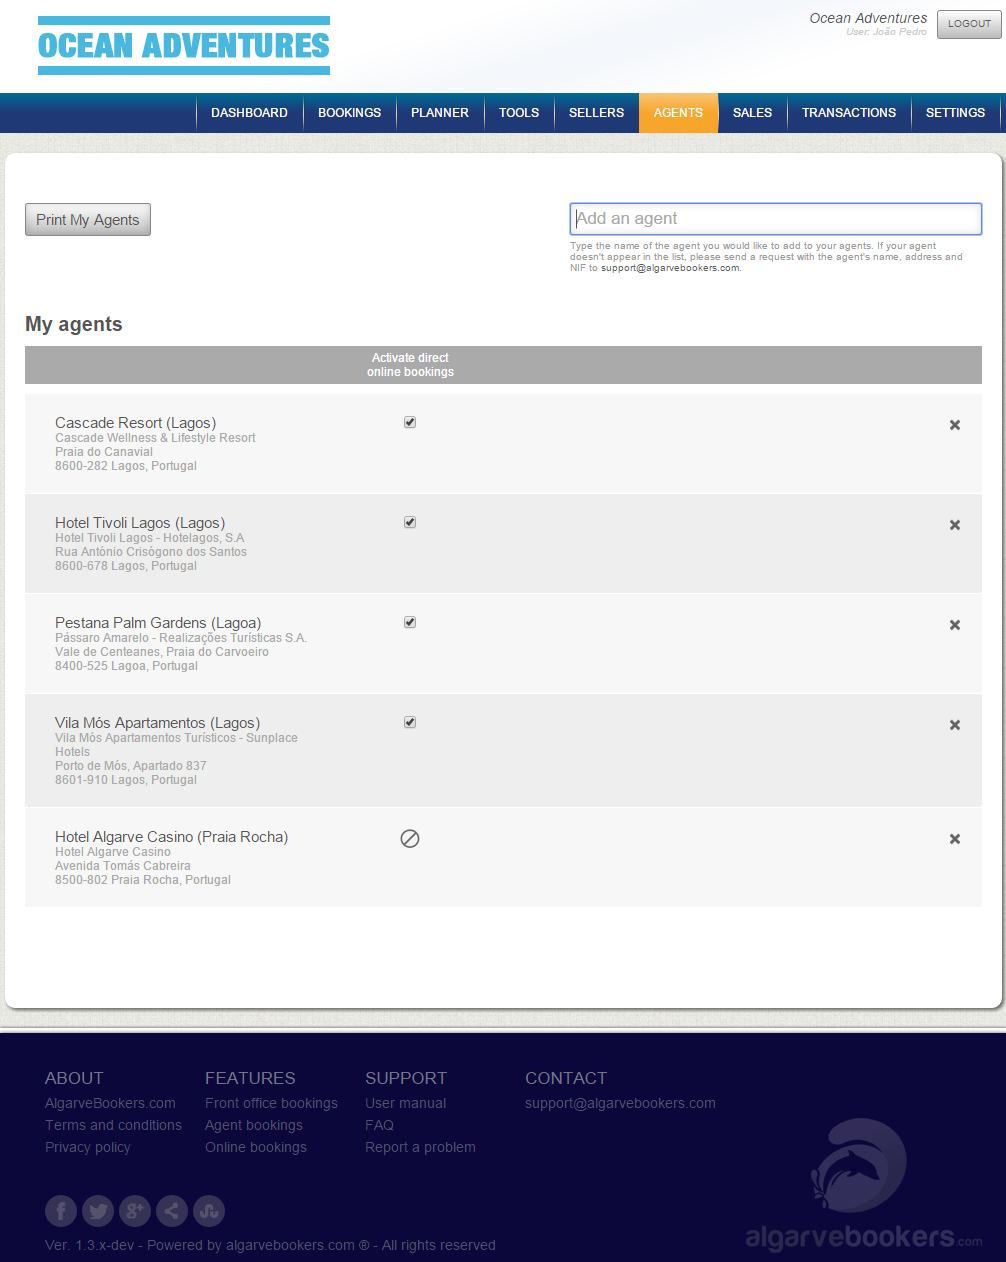The width and height of the screenshot is (1006, 1262).
Task: Open the FAQ link
Action: 379,1125
